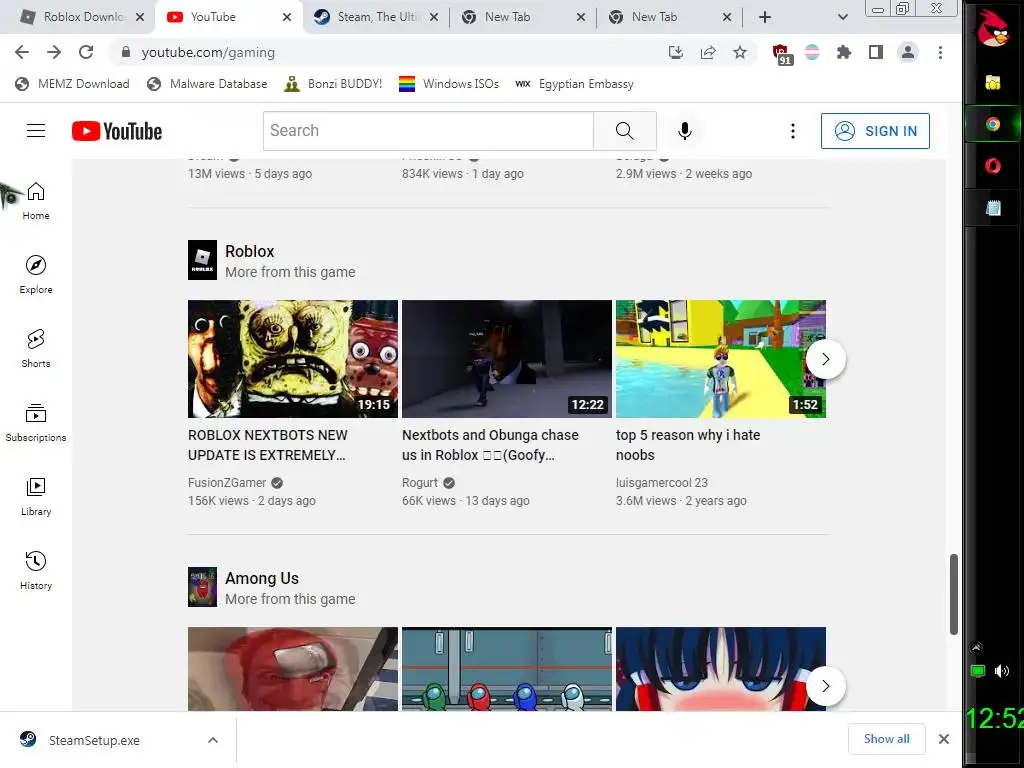The width and height of the screenshot is (1024, 768).
Task: Open Opera icon in side taskbar
Action: pyautogui.click(x=993, y=166)
